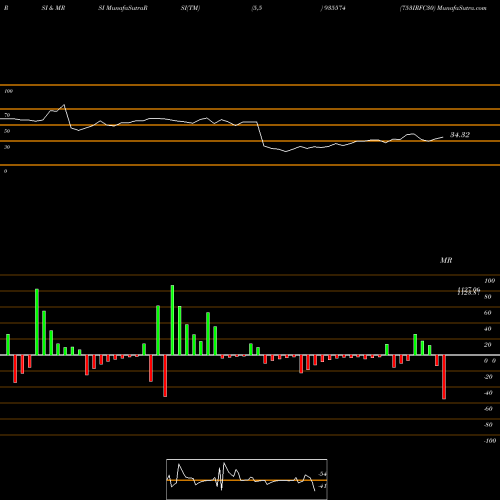Click the MR axis label 80

click(x=488, y=297)
